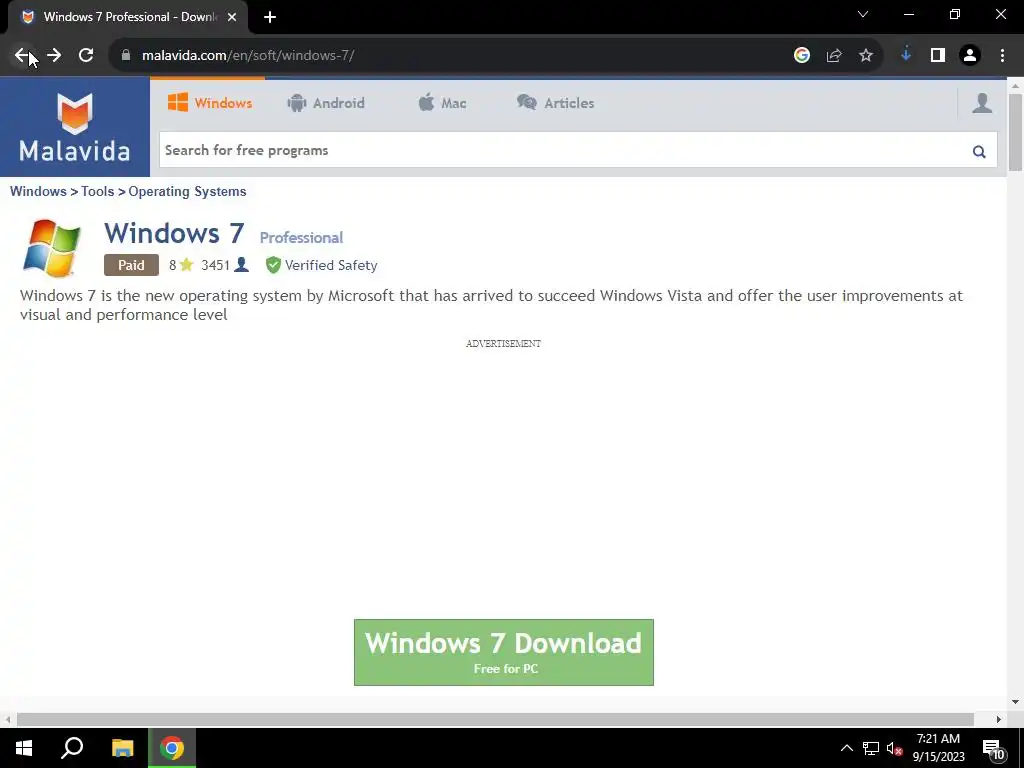
Task: Click the Professional edition label
Action: click(x=301, y=238)
